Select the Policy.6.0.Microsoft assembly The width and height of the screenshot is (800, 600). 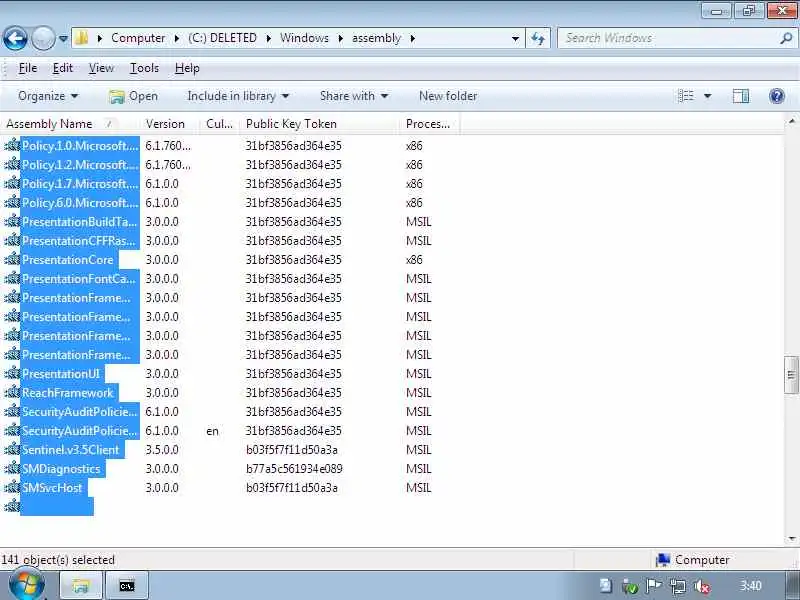click(x=80, y=203)
